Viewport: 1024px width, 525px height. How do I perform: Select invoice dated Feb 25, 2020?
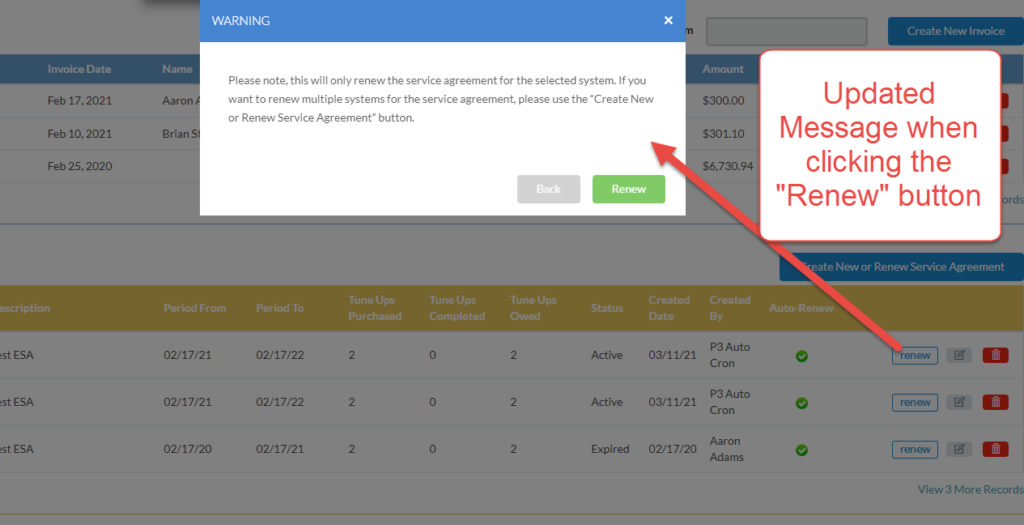point(80,166)
